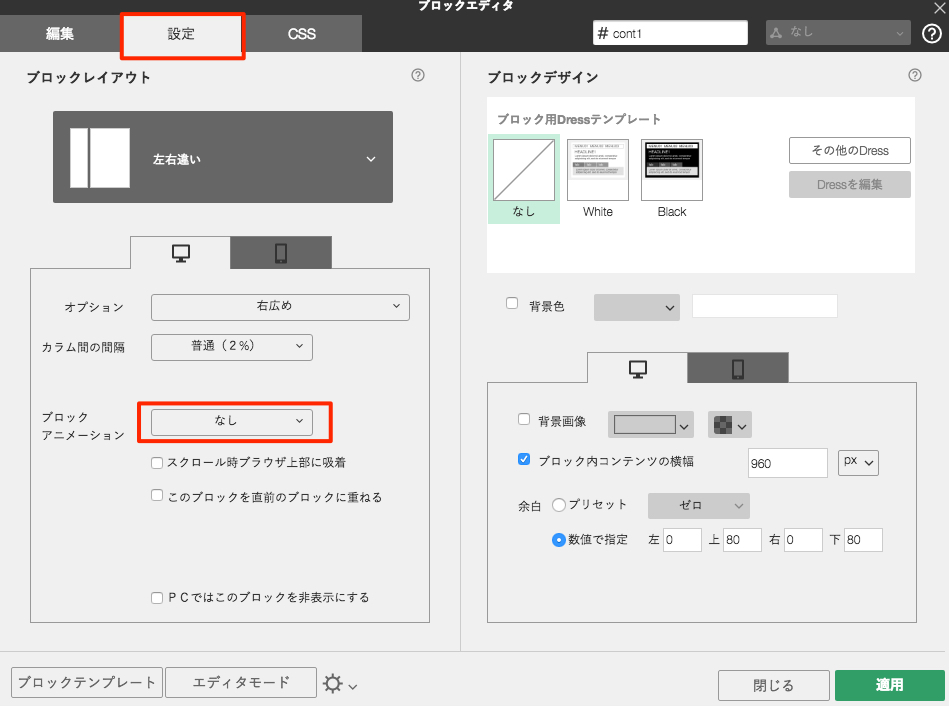This screenshot has height=706, width=949.
Task: Select the プリセット margin radio button
Action: [559, 504]
